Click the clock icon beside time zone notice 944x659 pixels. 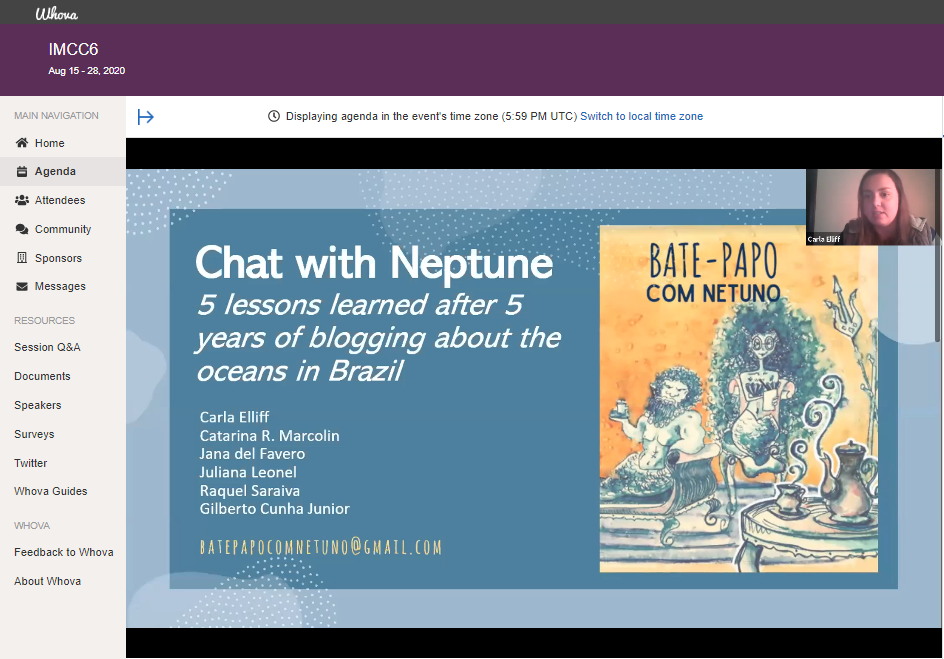pos(274,116)
